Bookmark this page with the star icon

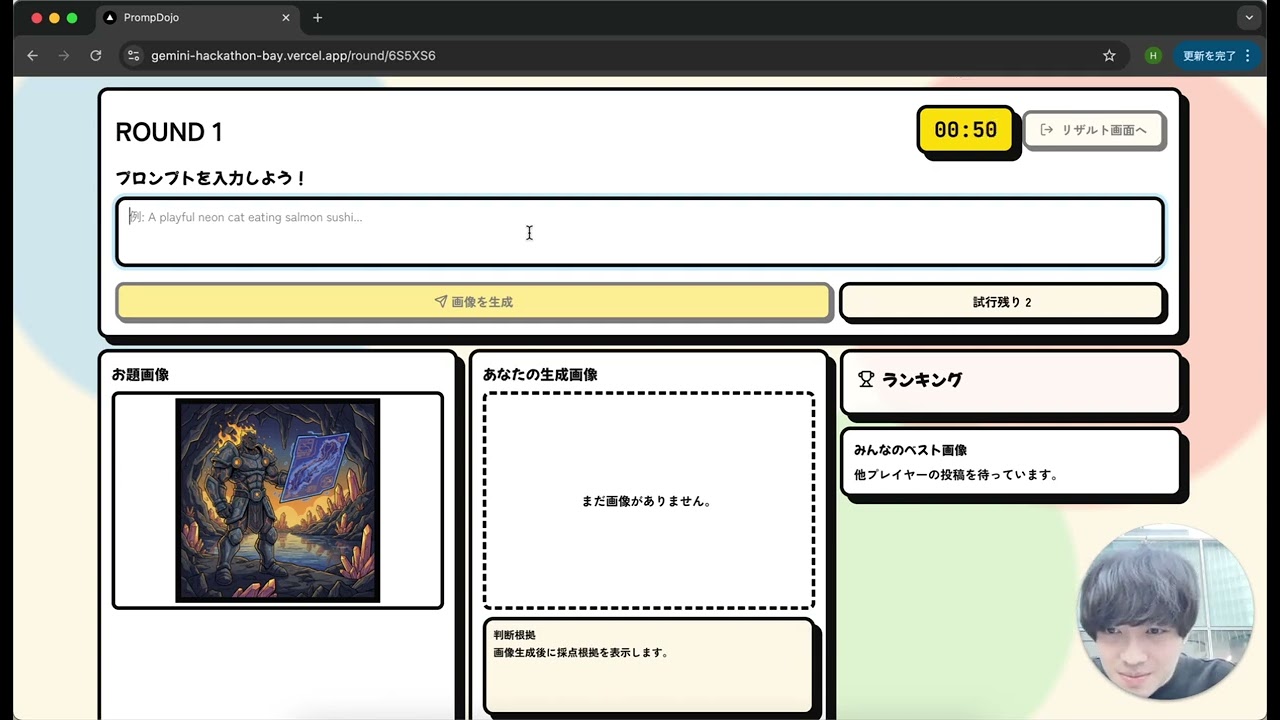(x=1109, y=56)
